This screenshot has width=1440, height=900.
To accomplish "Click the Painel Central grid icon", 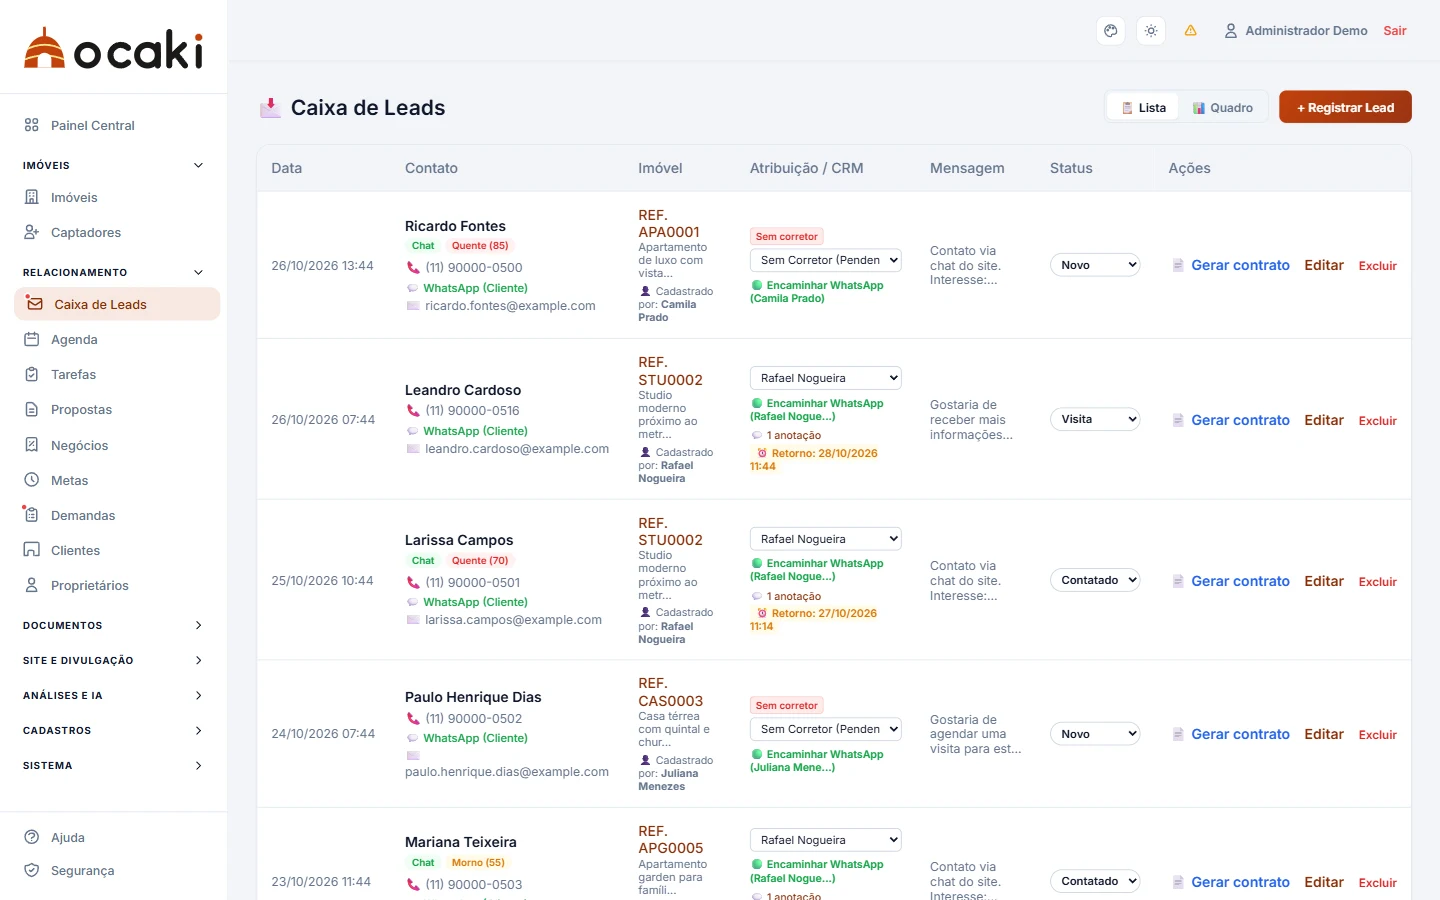I will [x=32, y=125].
